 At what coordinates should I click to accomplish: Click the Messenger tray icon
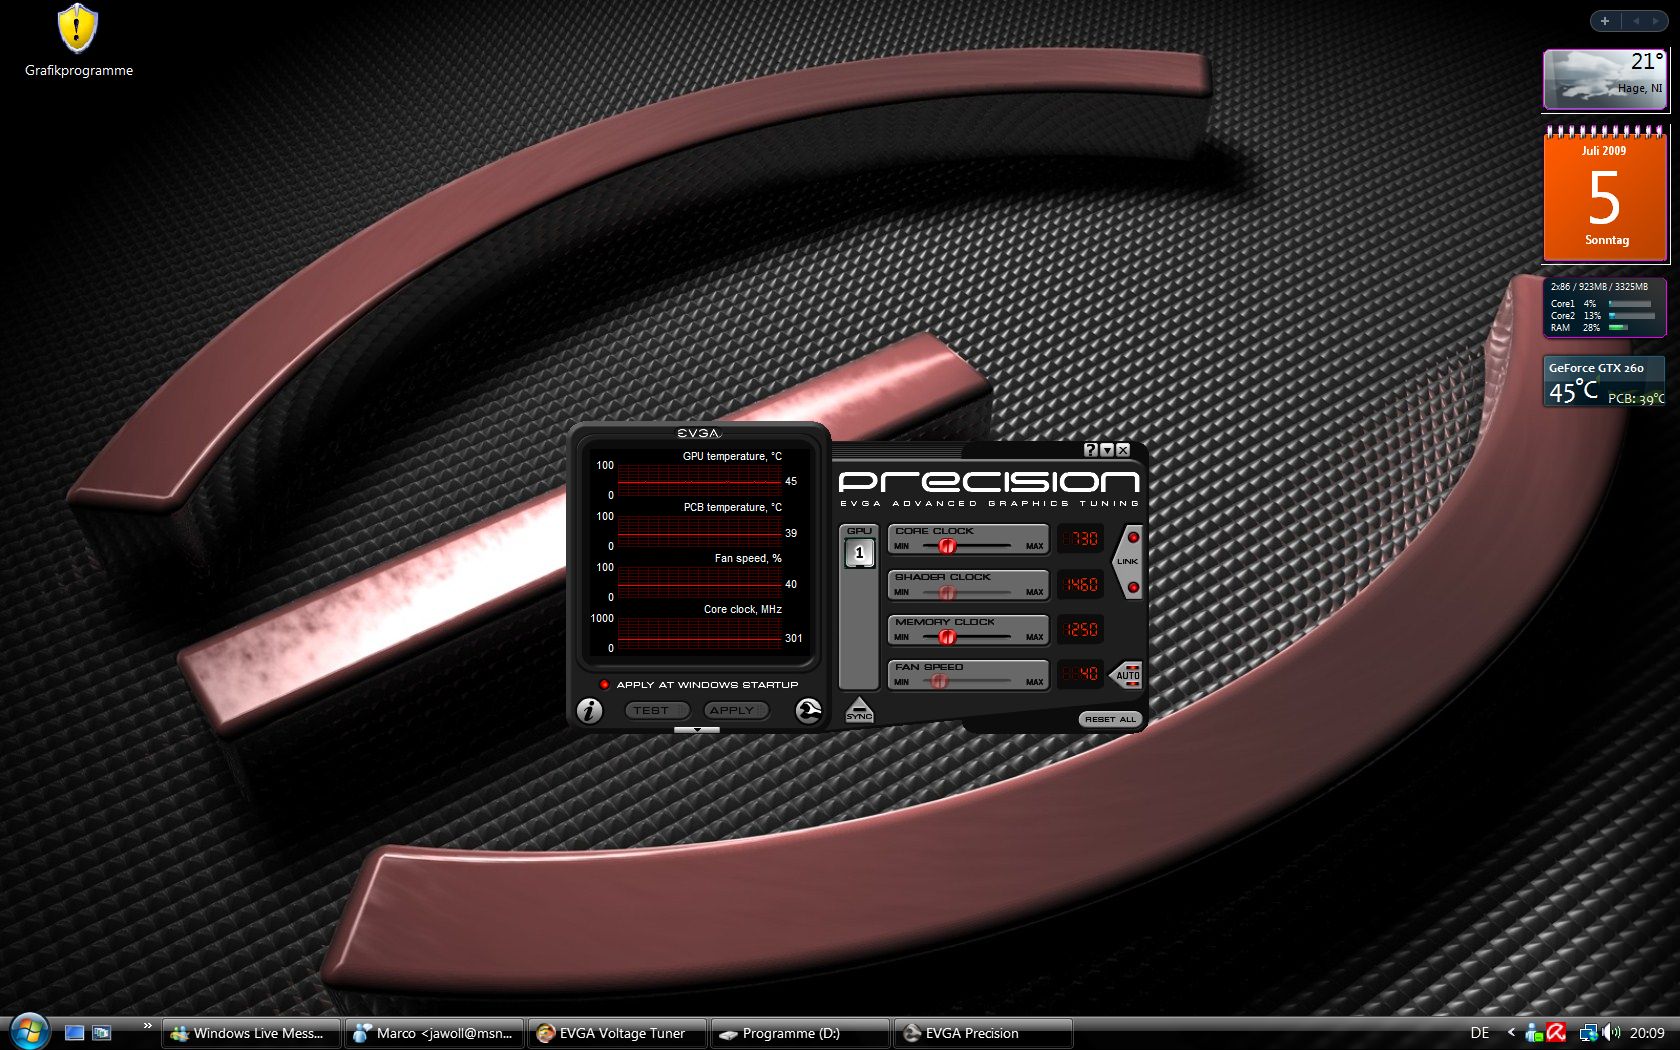[x=1534, y=1033]
